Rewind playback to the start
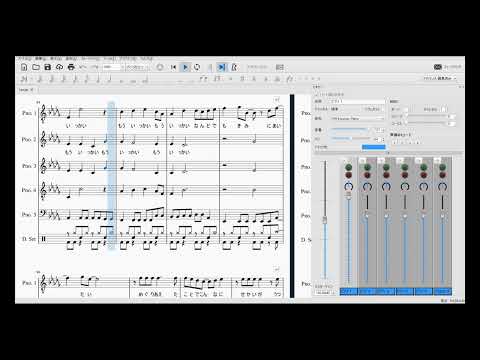Screen dimensions: 480x360 click(173, 67)
